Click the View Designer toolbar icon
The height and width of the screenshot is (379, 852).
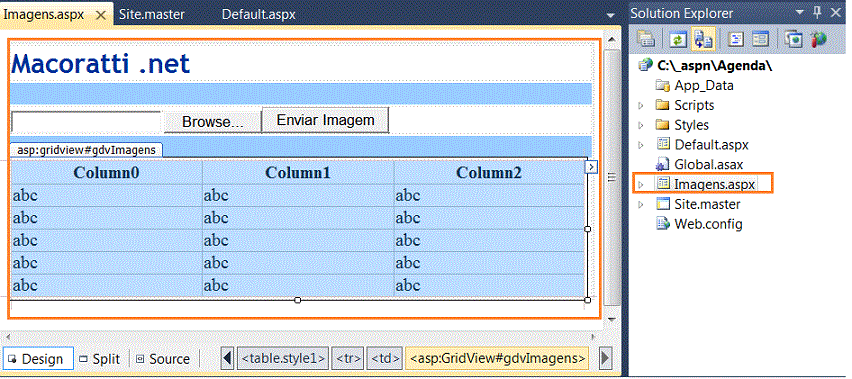[760, 39]
